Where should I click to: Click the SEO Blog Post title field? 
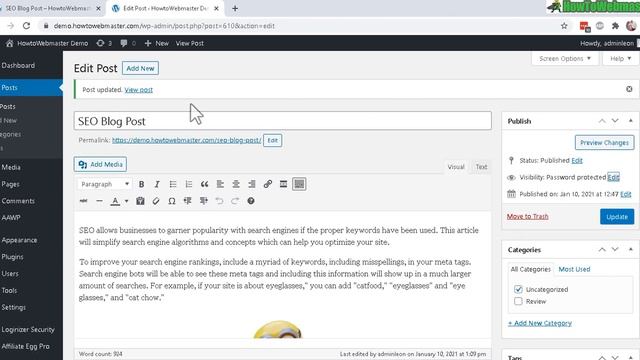pyautogui.click(x=282, y=121)
